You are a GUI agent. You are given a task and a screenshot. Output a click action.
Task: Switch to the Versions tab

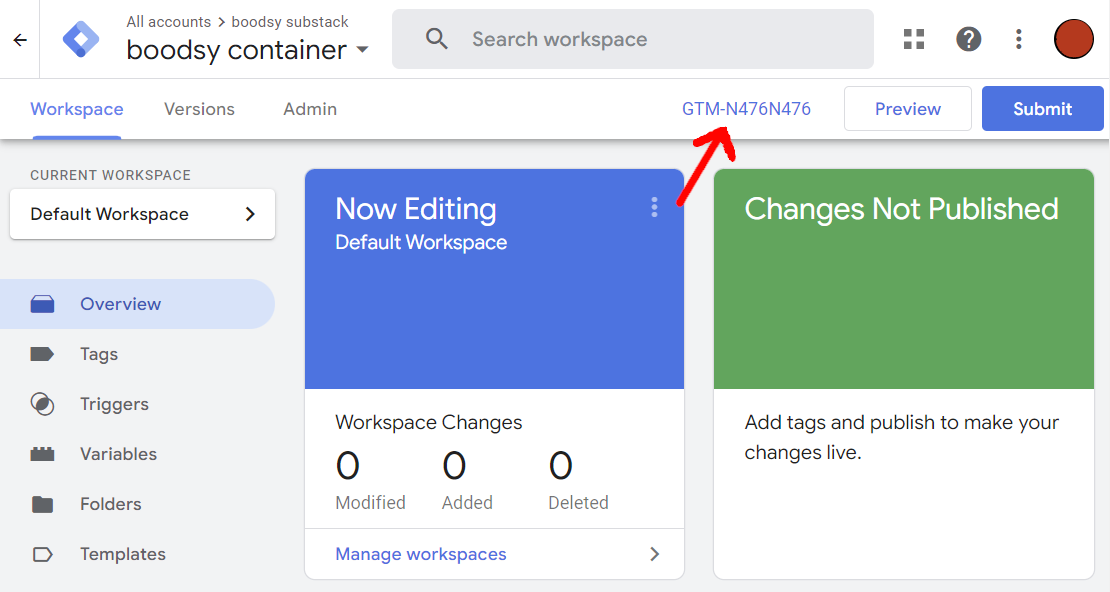[x=199, y=108]
